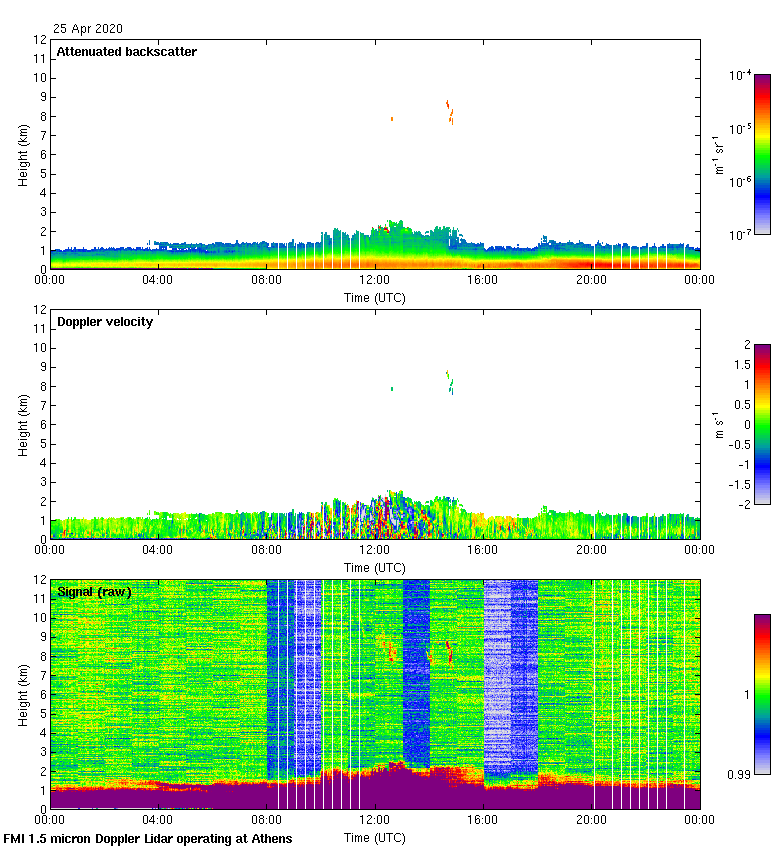Click the 25 Apr 2020 date label

tap(88, 29)
